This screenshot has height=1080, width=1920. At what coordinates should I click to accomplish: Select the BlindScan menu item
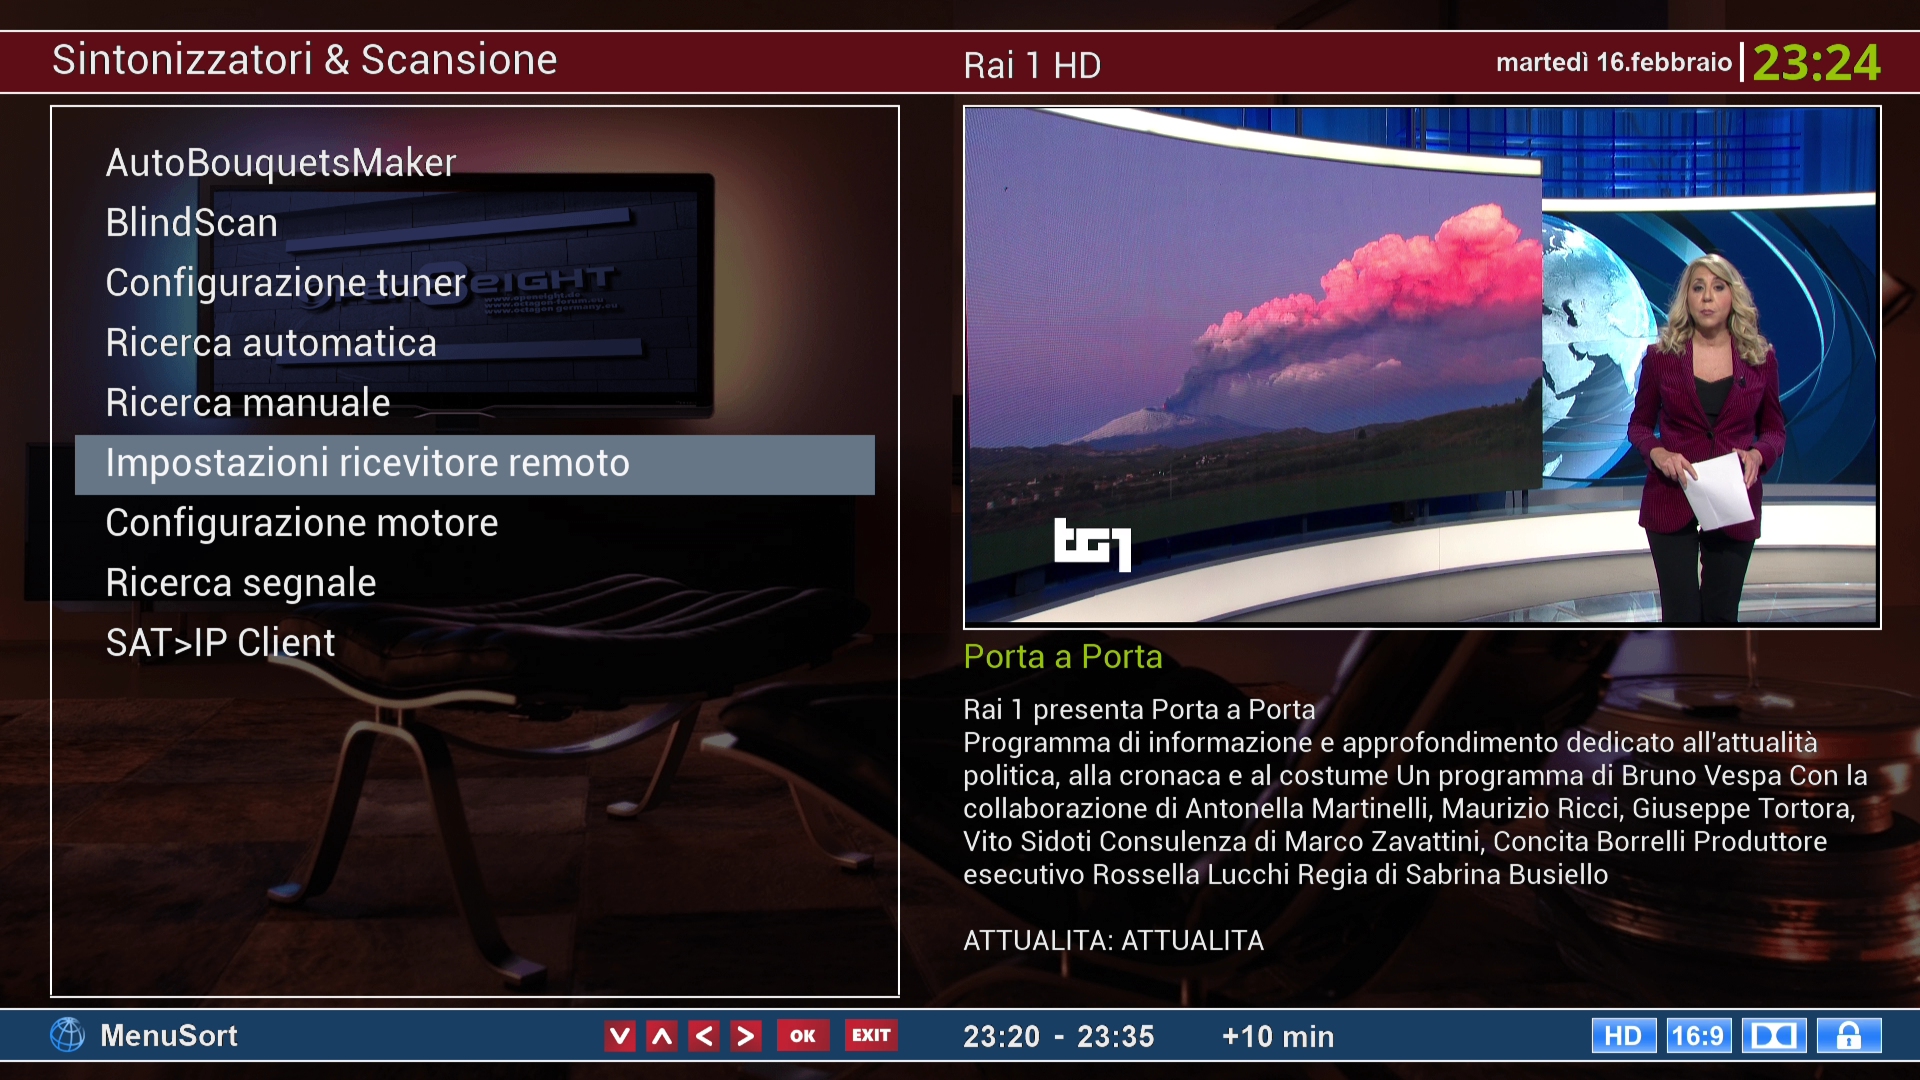(x=475, y=223)
